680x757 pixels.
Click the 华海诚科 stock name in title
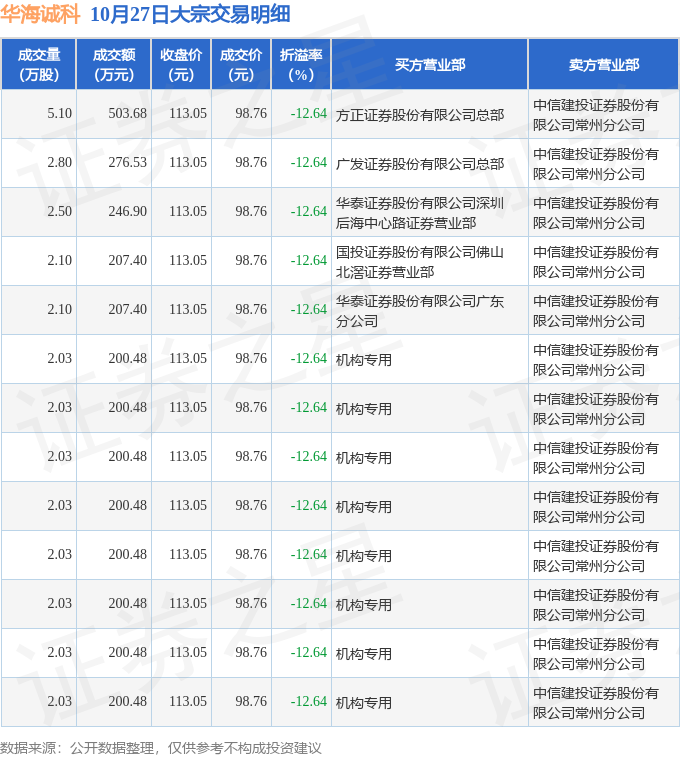[40, 14]
